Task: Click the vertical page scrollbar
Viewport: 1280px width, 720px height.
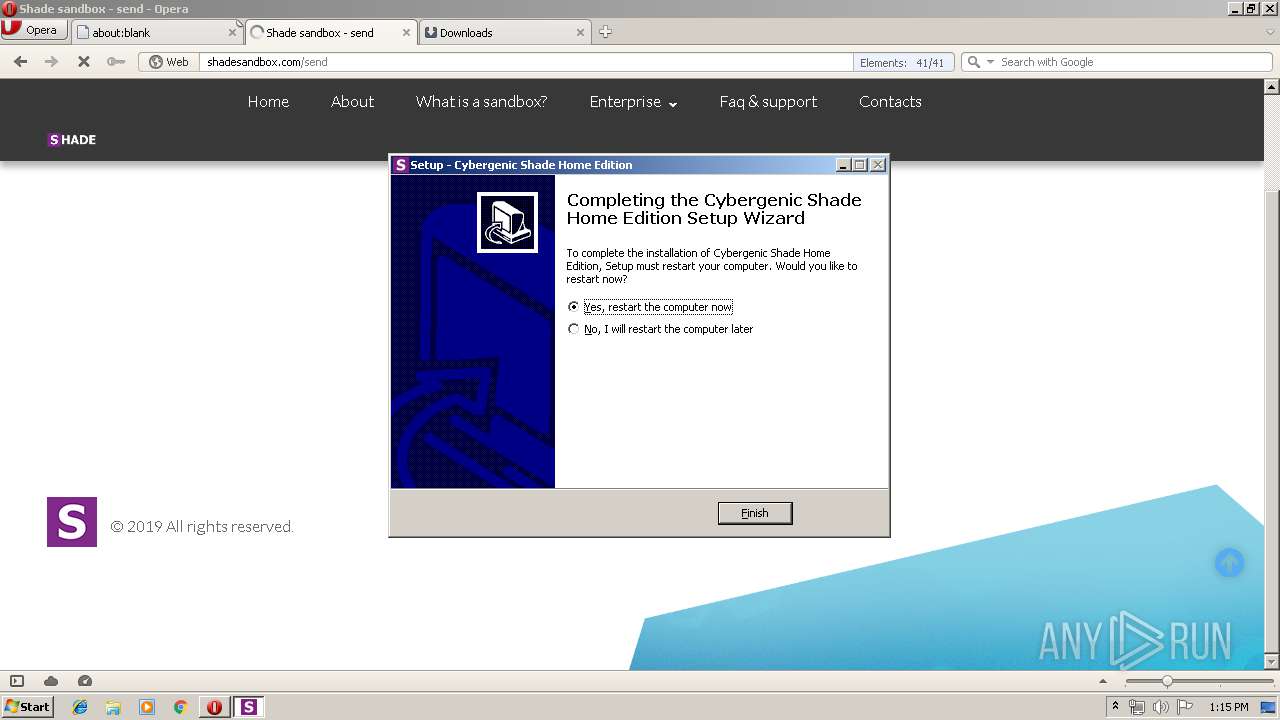Action: [x=1272, y=375]
